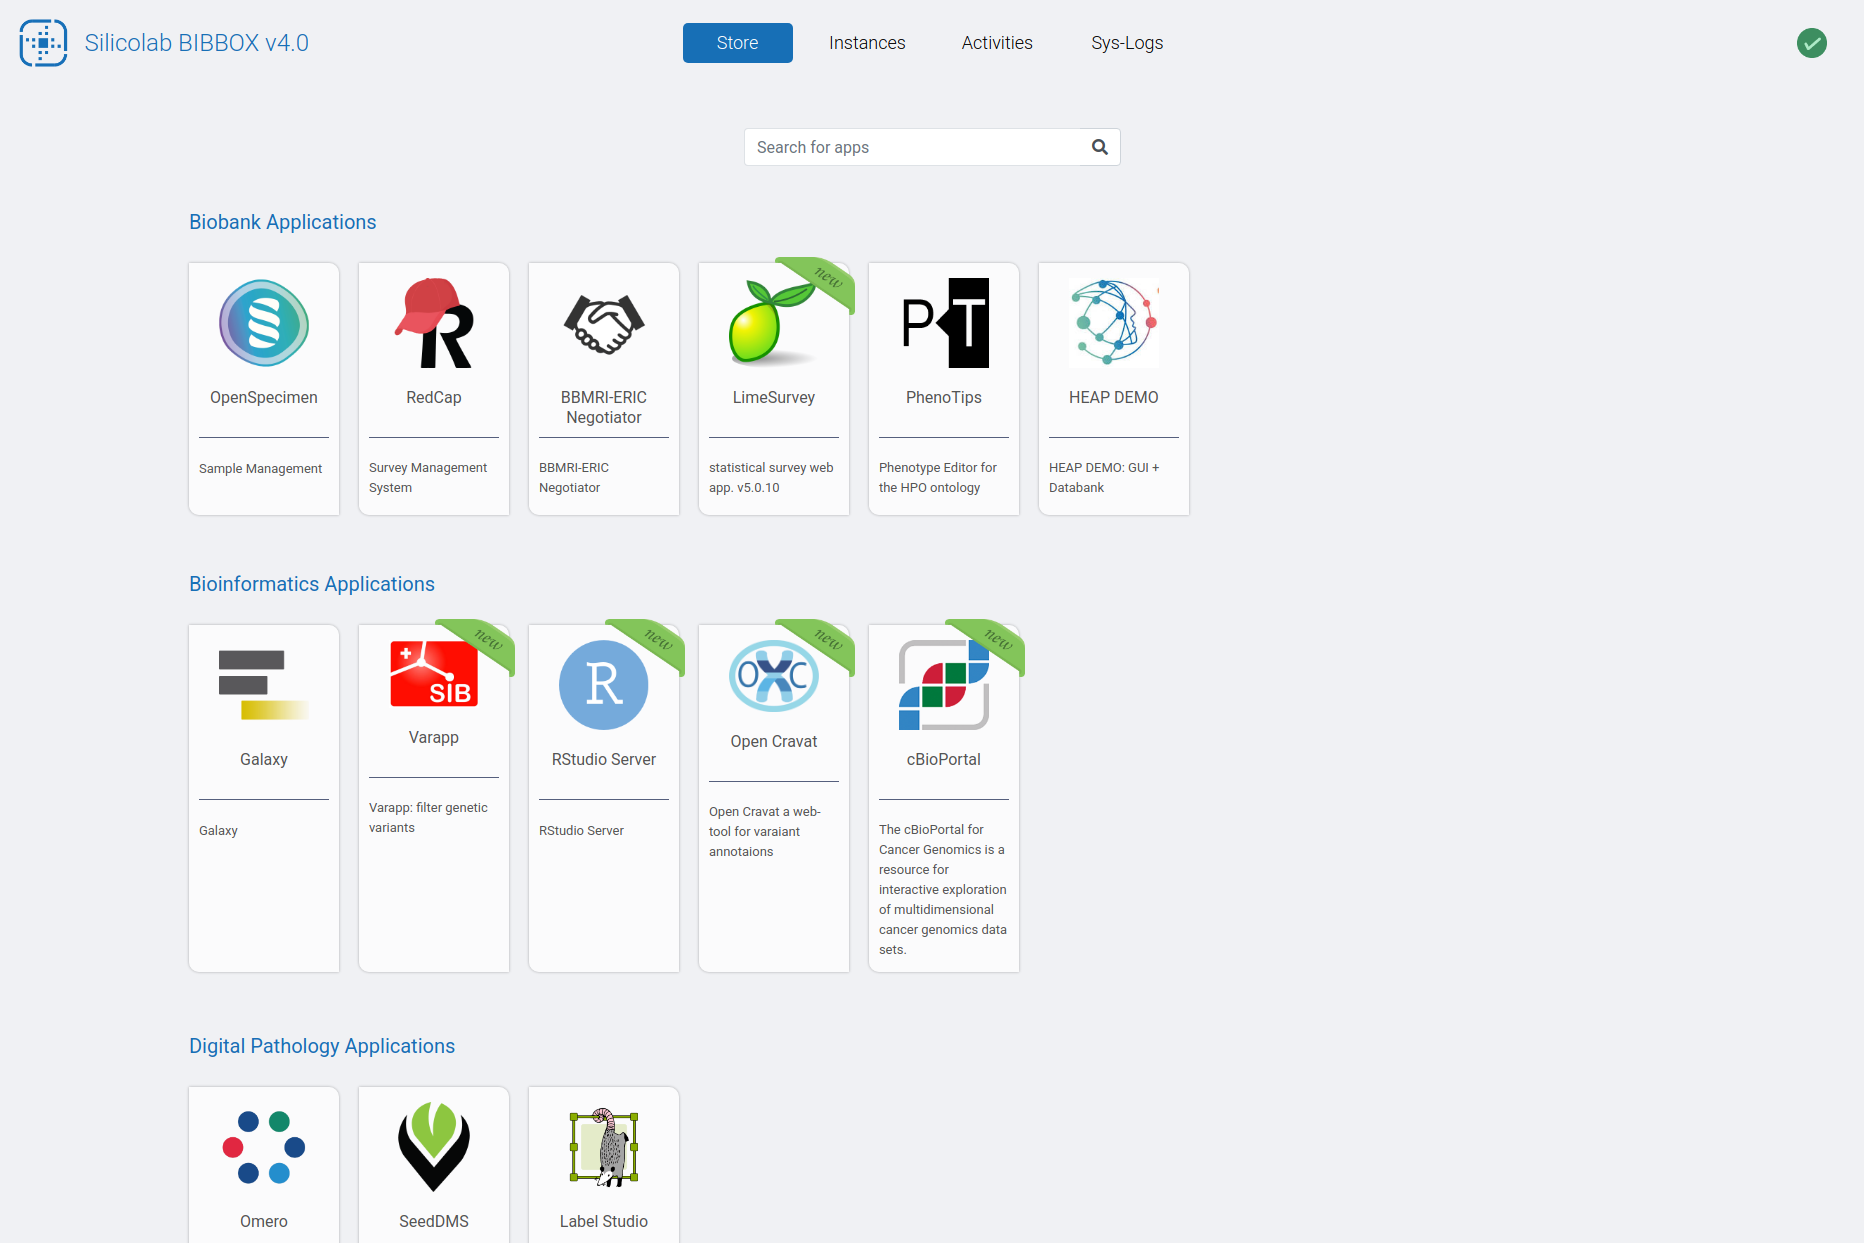Open the LimeSurvey lime icon
This screenshot has height=1243, width=1864.
point(772,323)
